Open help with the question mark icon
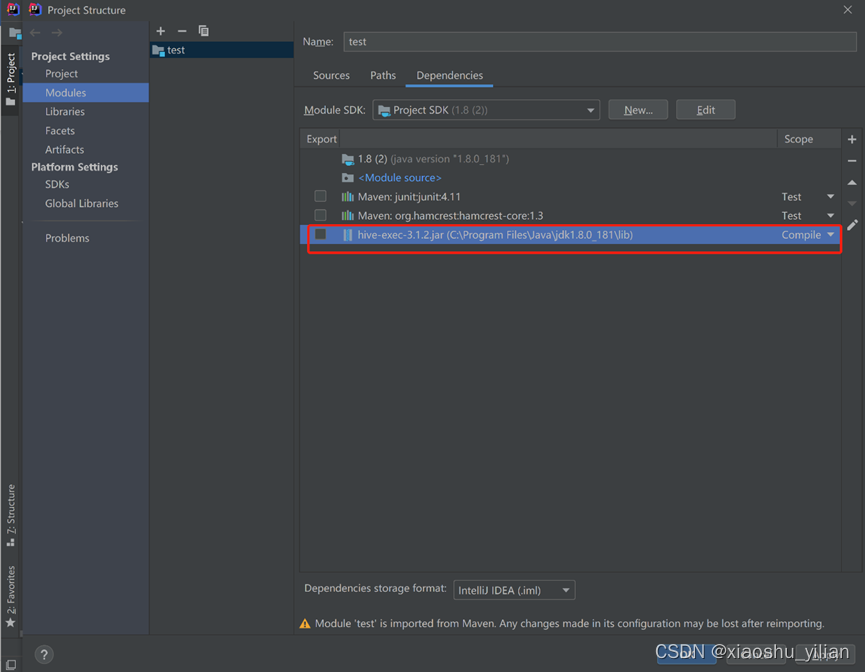Screen dimensions: 865x672 (x=44, y=654)
